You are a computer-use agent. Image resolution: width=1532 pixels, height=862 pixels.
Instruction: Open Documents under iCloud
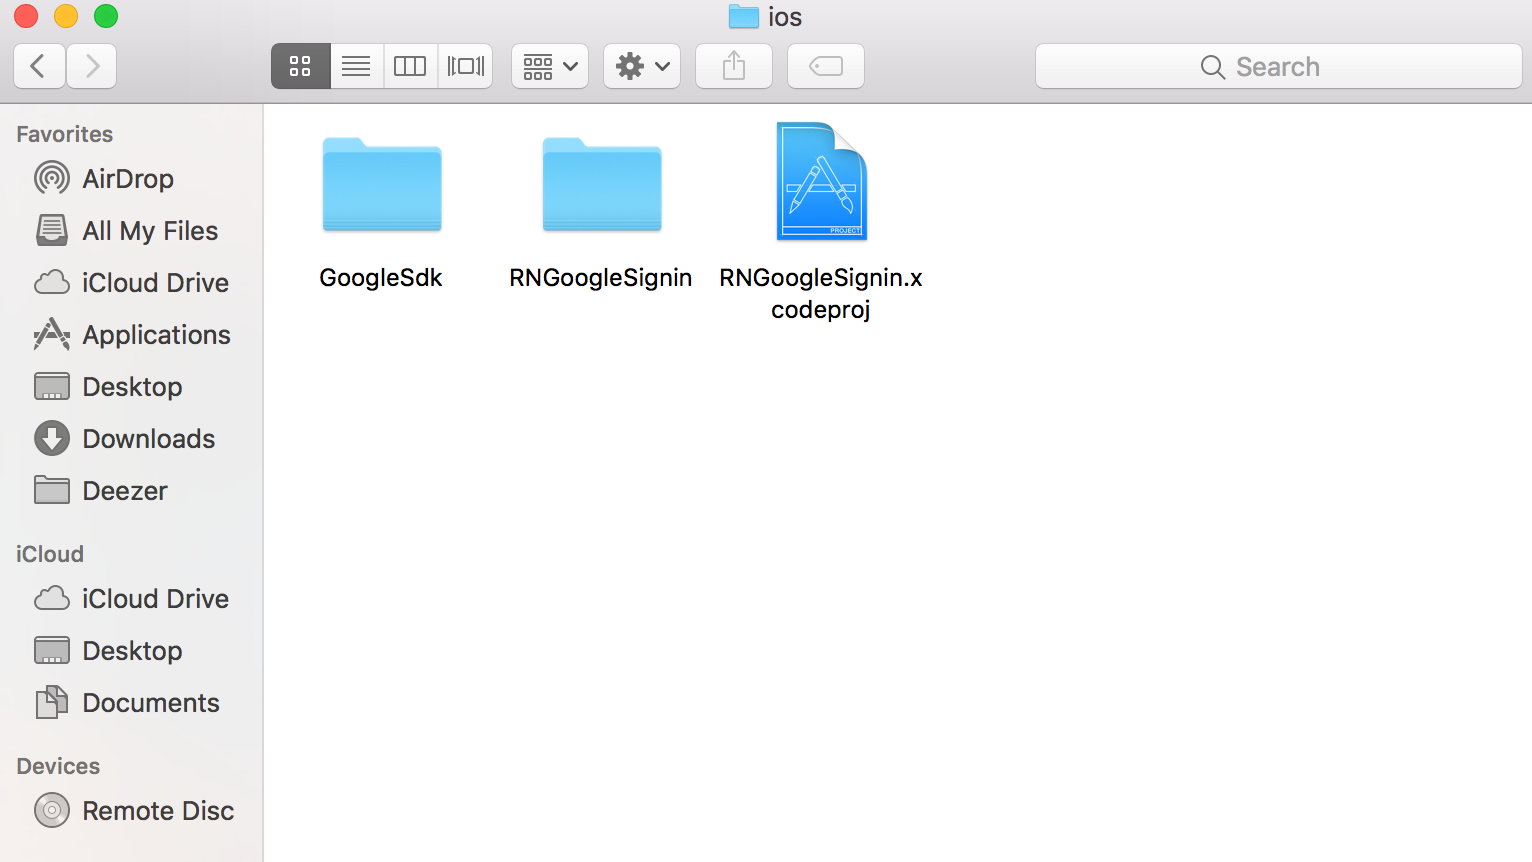tap(150, 703)
